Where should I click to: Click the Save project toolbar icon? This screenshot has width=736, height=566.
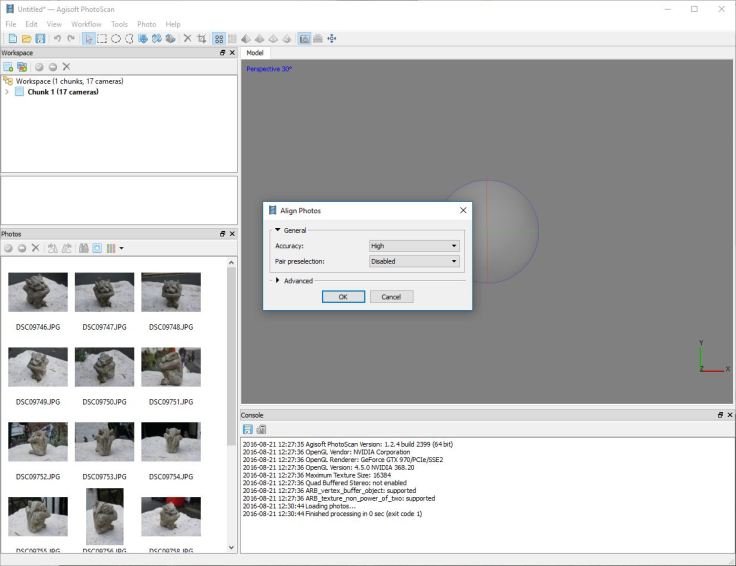point(39,38)
